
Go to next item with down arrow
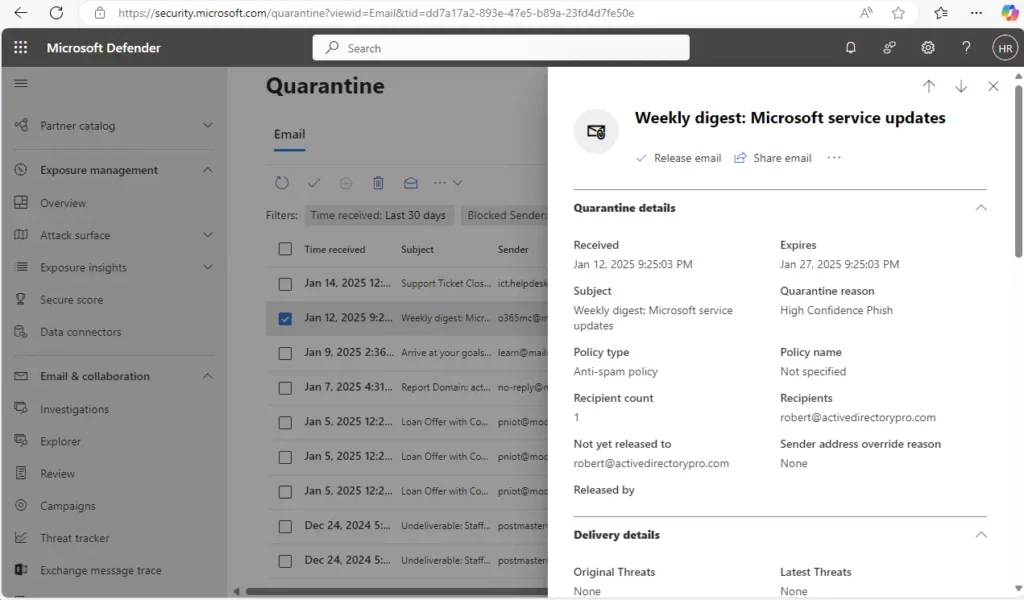coord(961,86)
